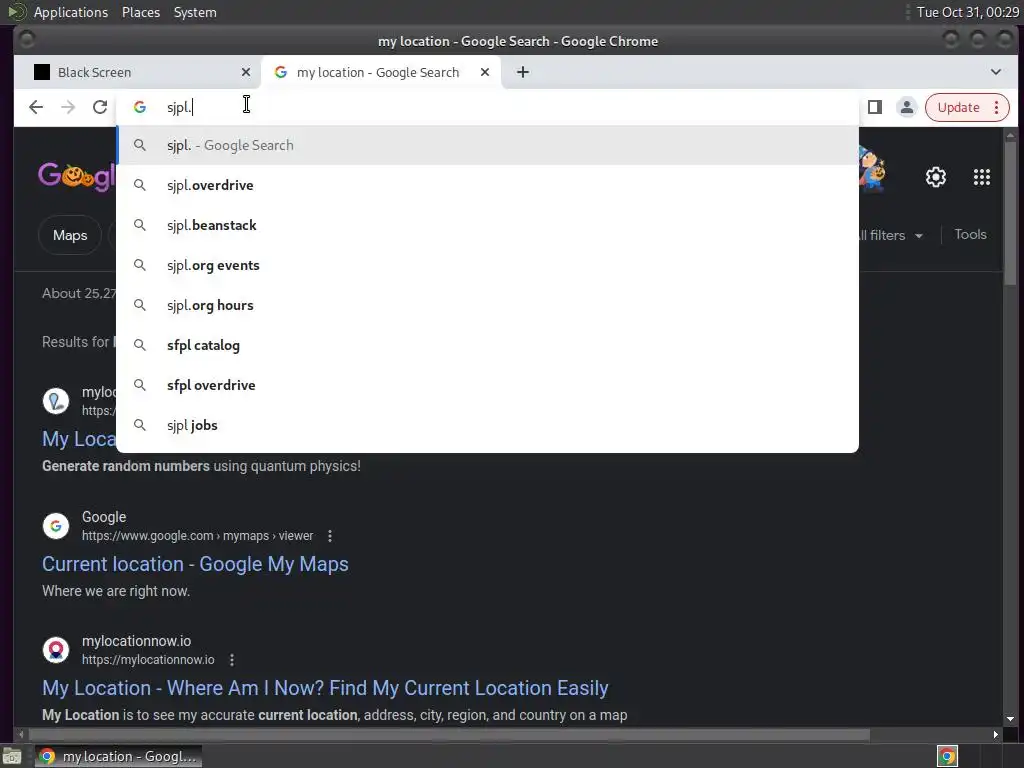
Task: Open Current location - Google My Maps result
Action: [195, 564]
